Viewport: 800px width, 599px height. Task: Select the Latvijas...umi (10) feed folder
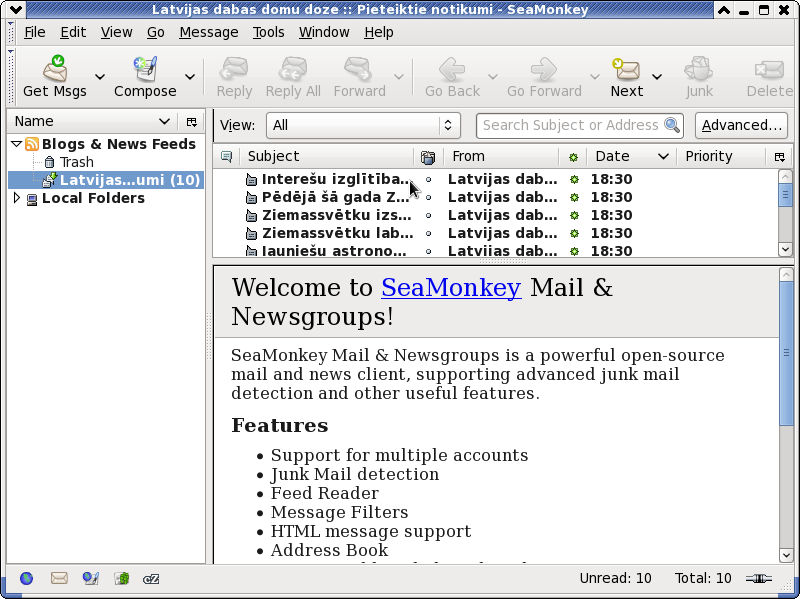[x=122, y=180]
